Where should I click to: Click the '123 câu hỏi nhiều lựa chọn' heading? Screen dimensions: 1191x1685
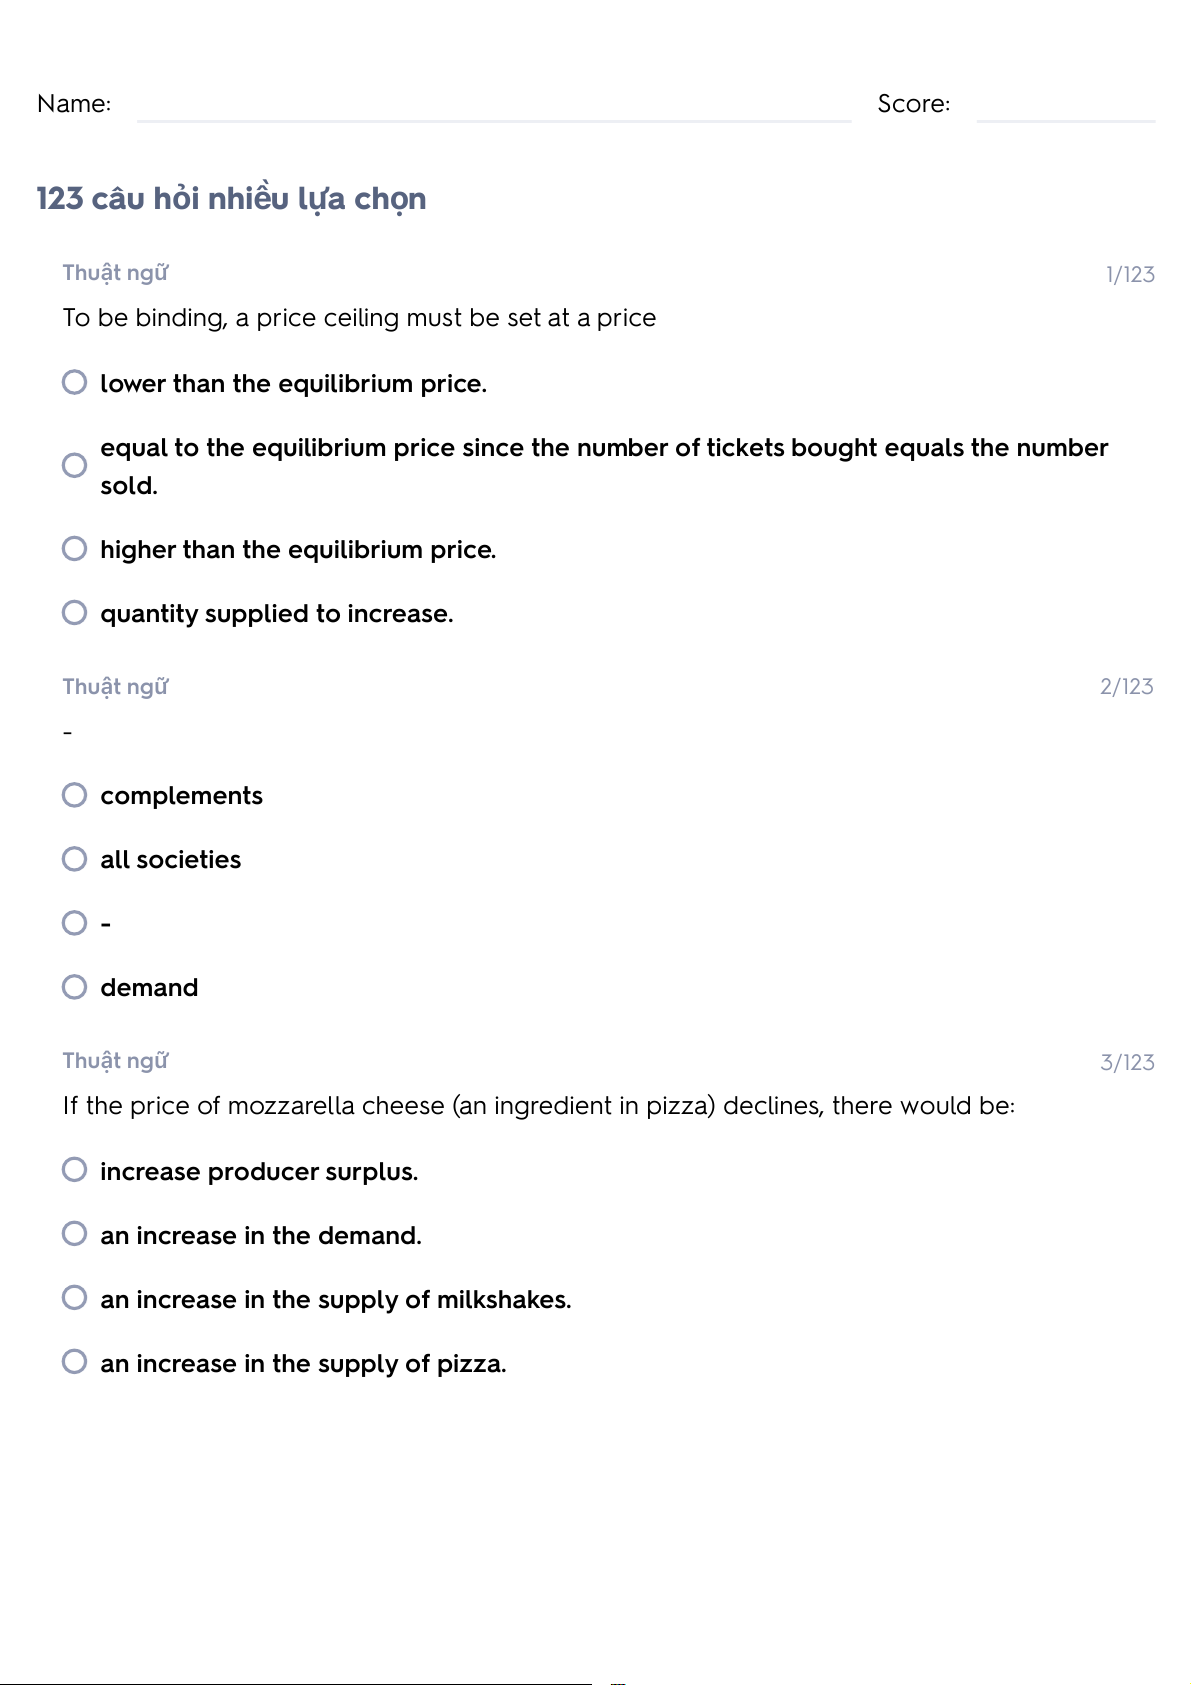[231, 199]
